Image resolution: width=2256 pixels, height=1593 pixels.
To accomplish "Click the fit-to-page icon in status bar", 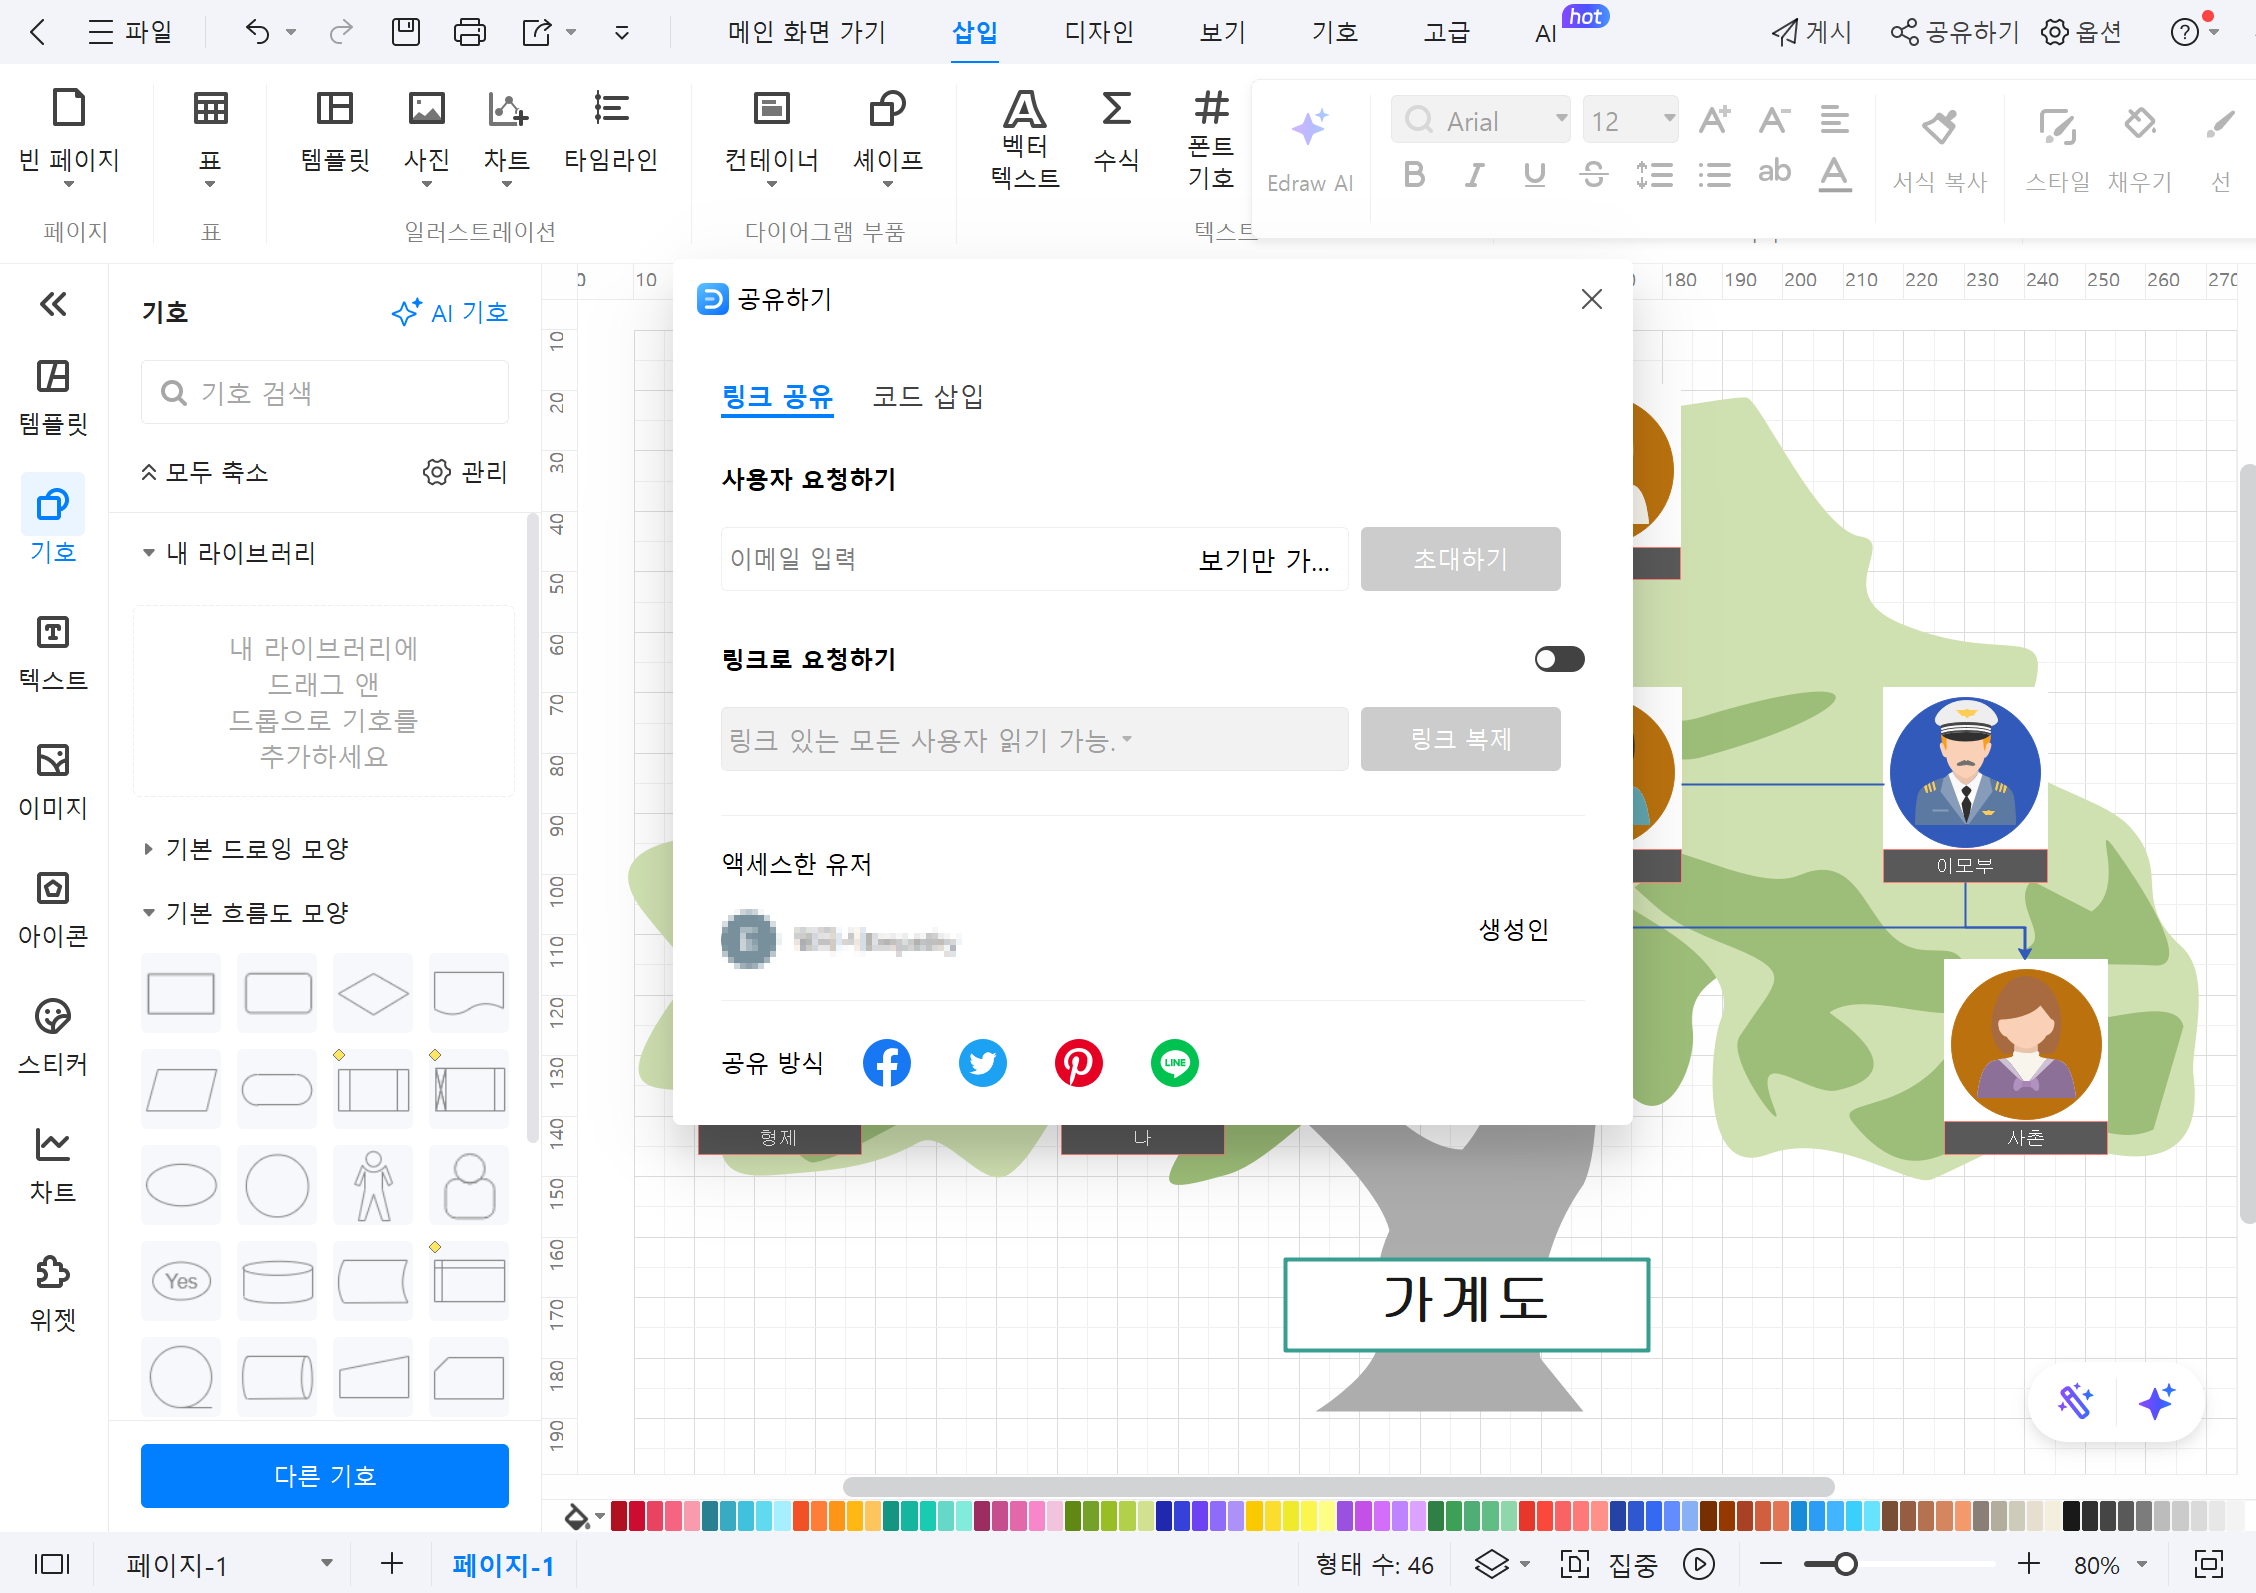I will tap(2209, 1564).
